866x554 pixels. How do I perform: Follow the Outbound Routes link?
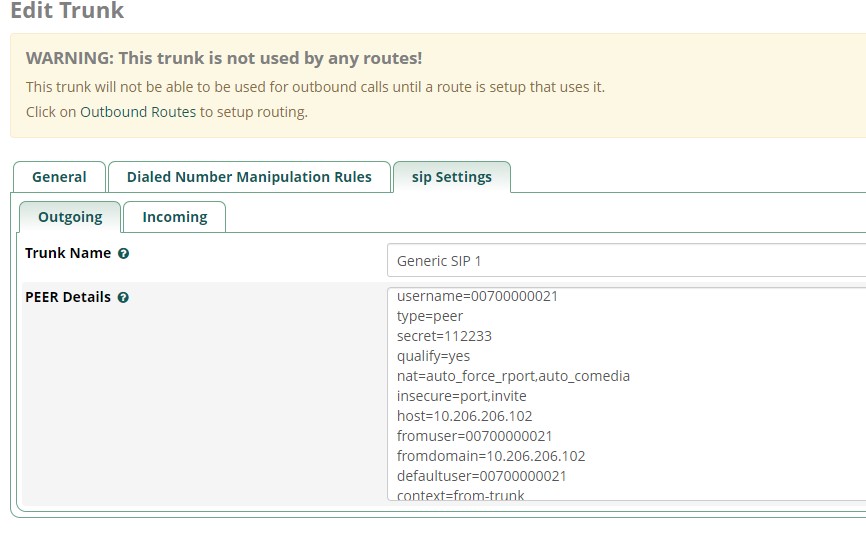pyautogui.click(x=138, y=112)
